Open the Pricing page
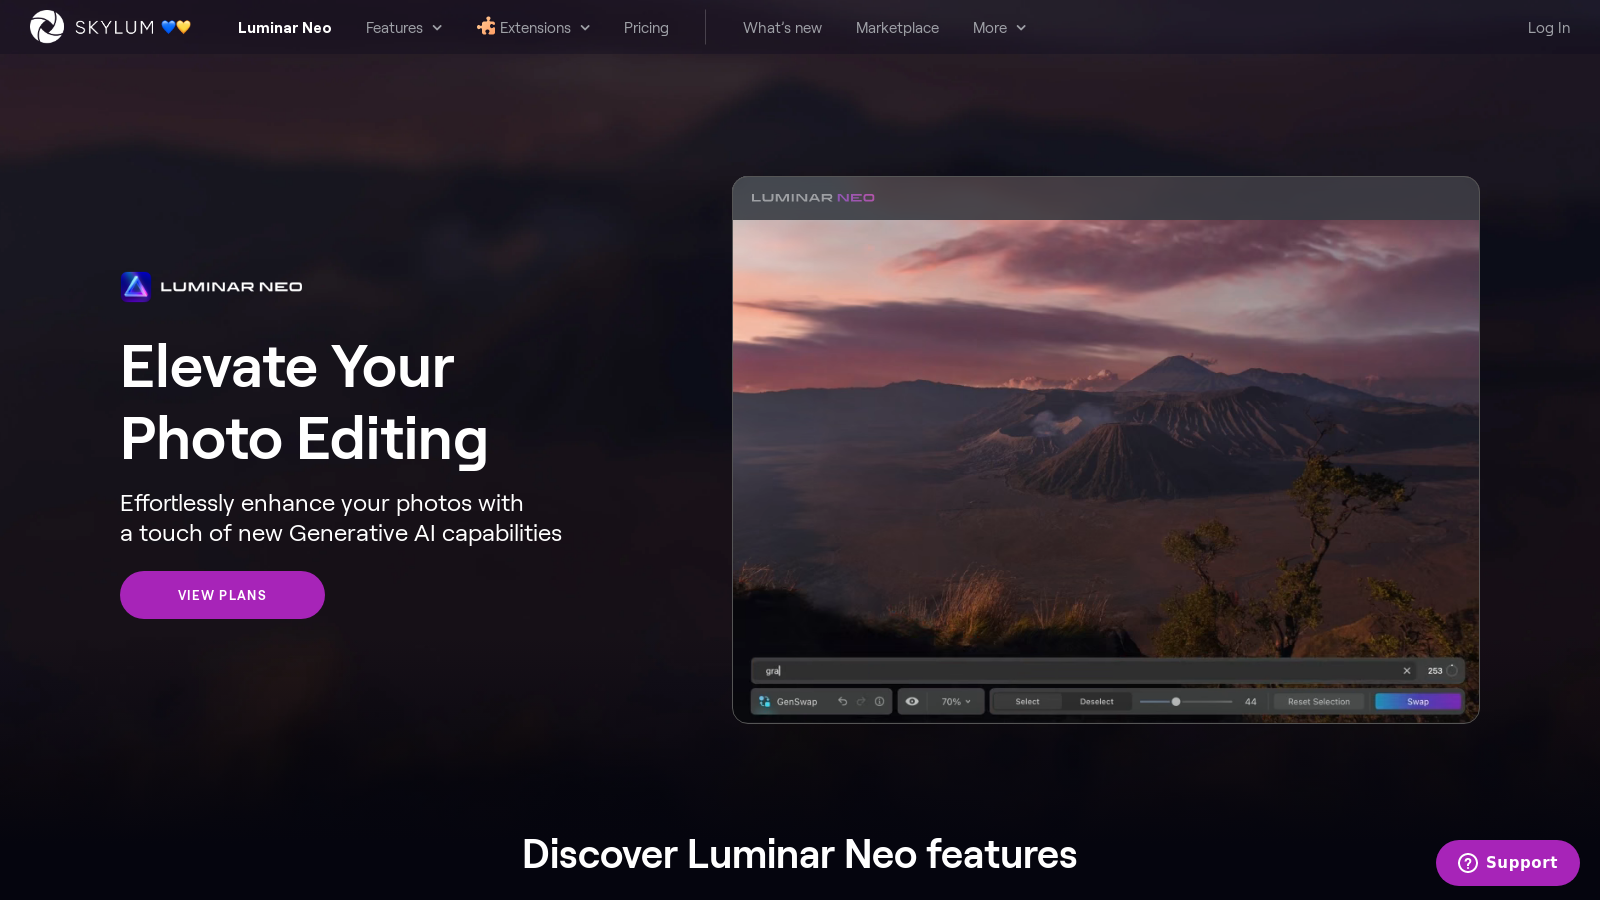Screen dimensions: 1600x900 point(646,28)
